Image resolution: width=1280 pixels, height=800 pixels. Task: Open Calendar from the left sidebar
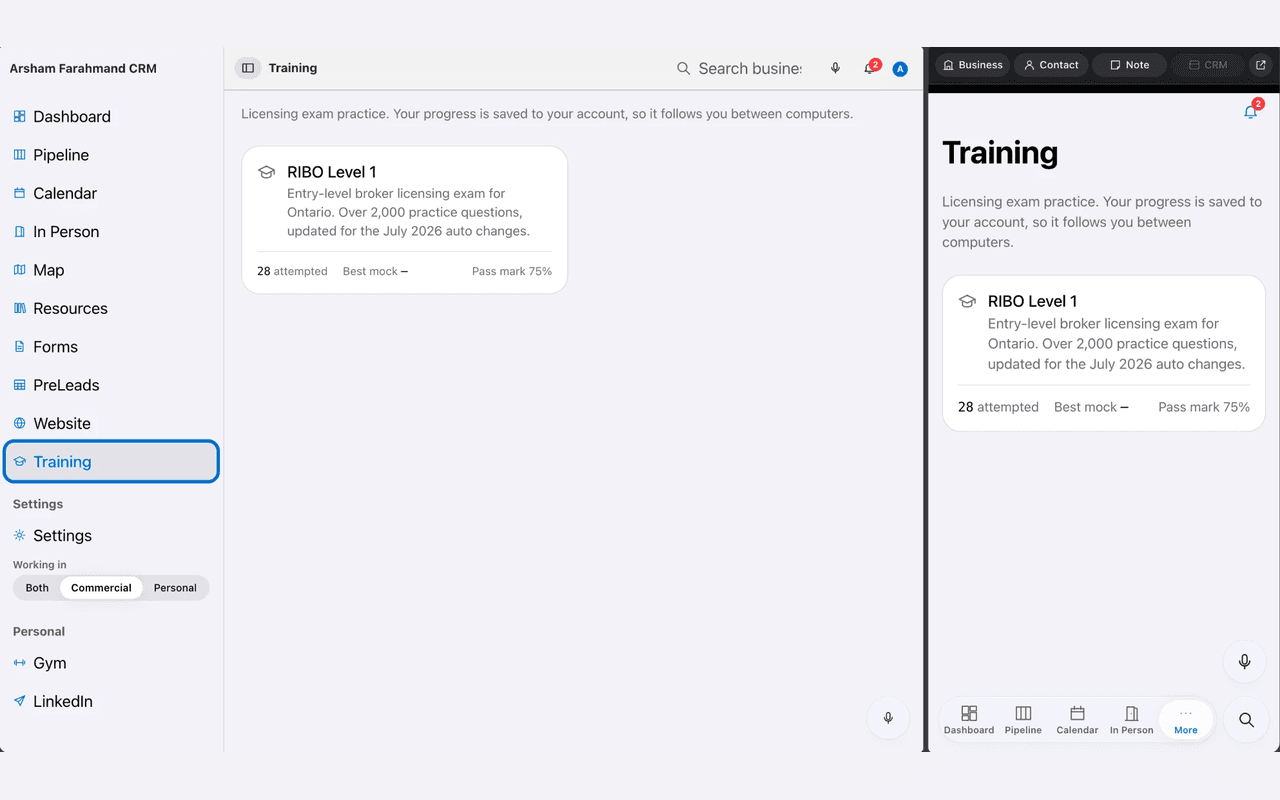(111, 193)
